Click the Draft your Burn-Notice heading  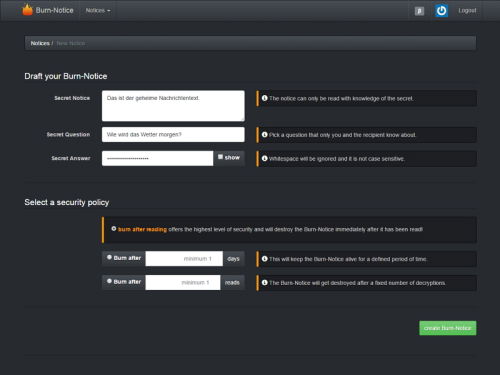click(66, 76)
